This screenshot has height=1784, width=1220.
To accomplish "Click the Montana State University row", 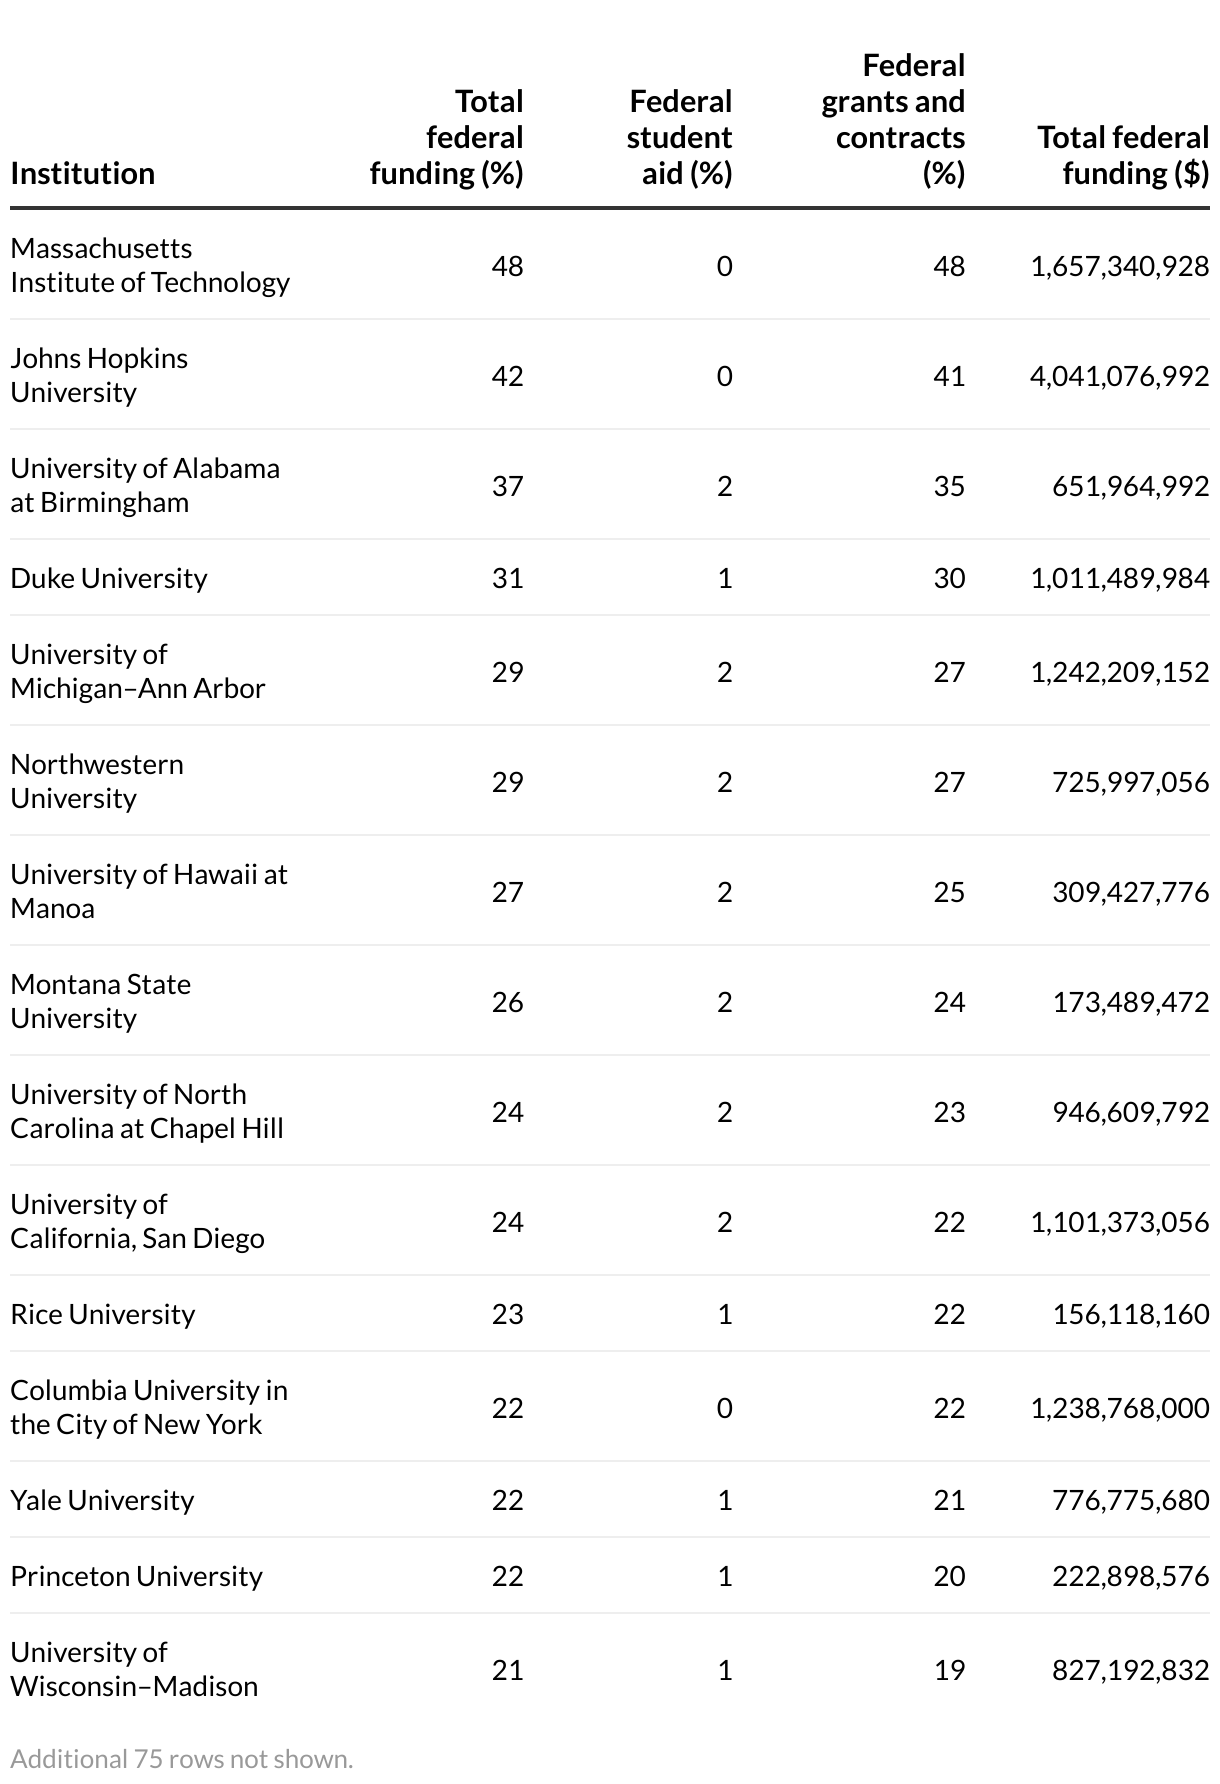I will point(100,1001).
